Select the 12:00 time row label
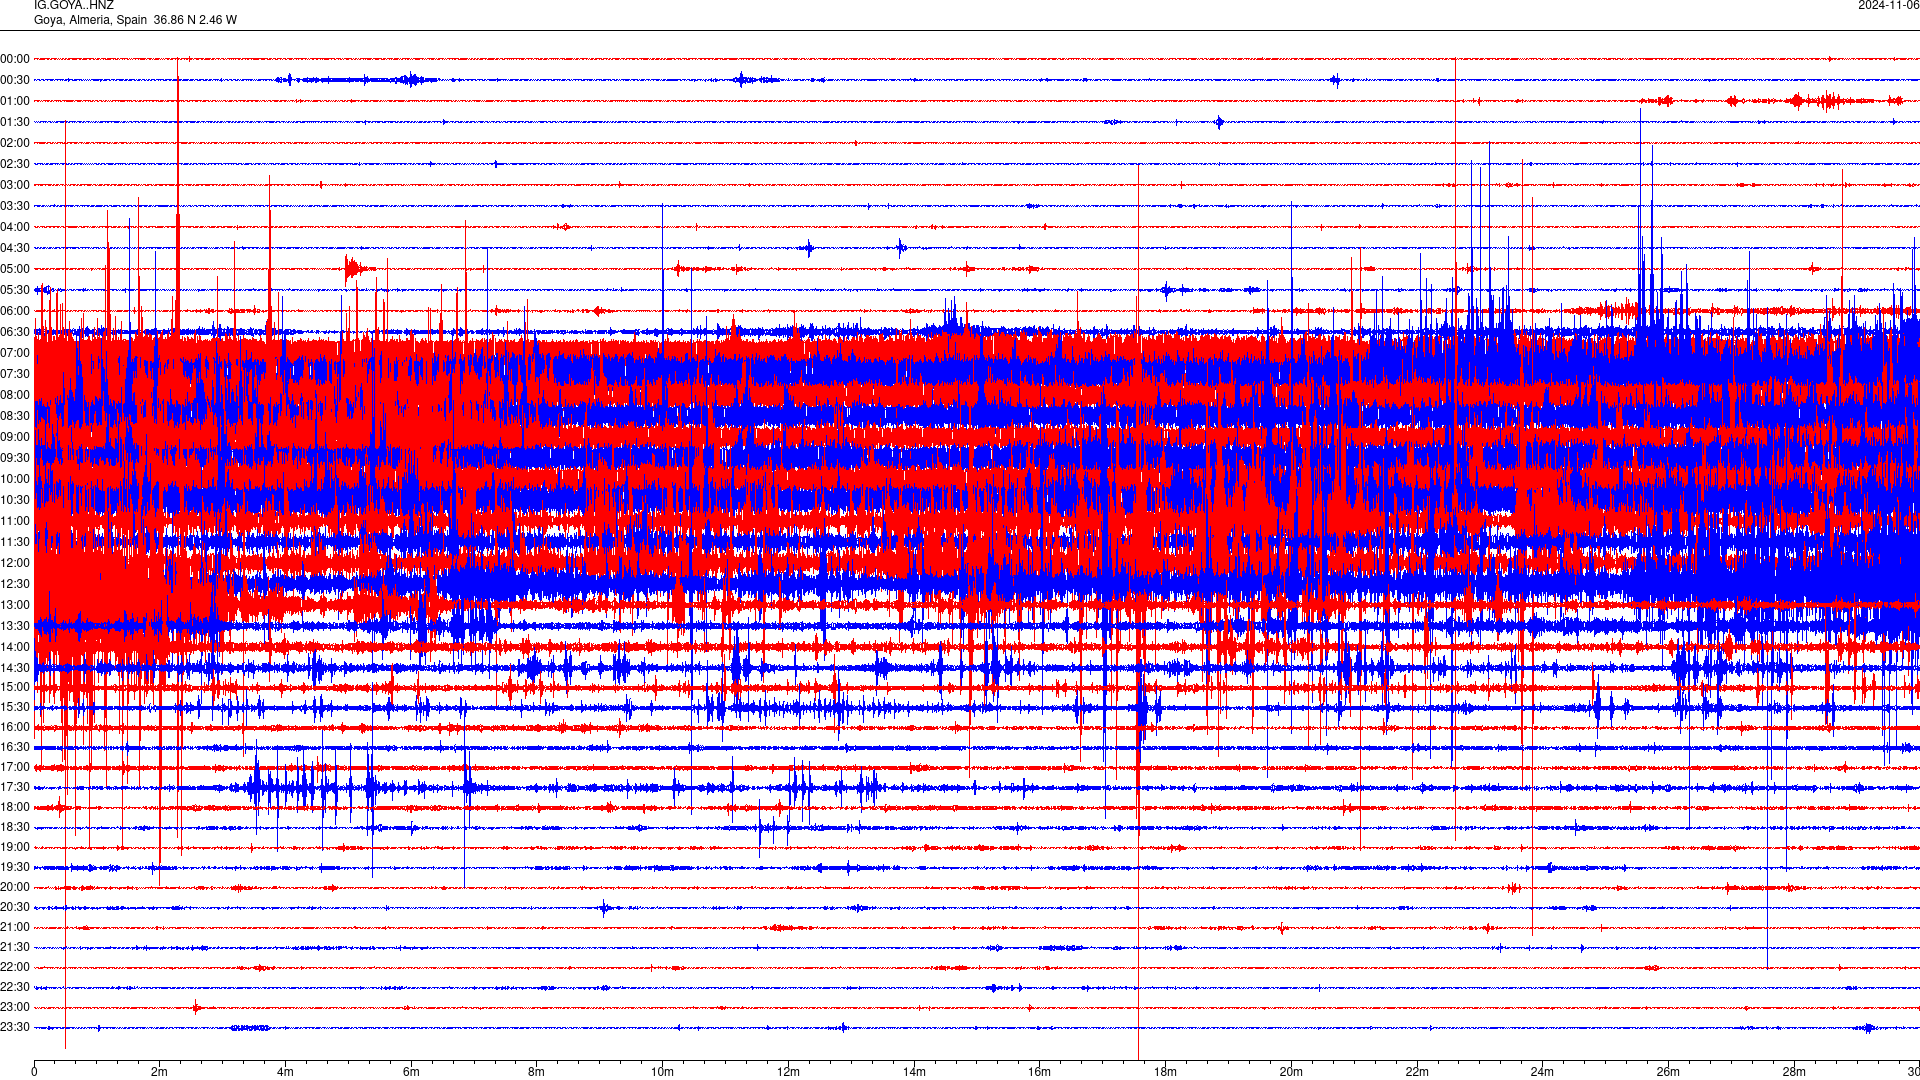This screenshot has width=1920, height=1080. point(15,563)
